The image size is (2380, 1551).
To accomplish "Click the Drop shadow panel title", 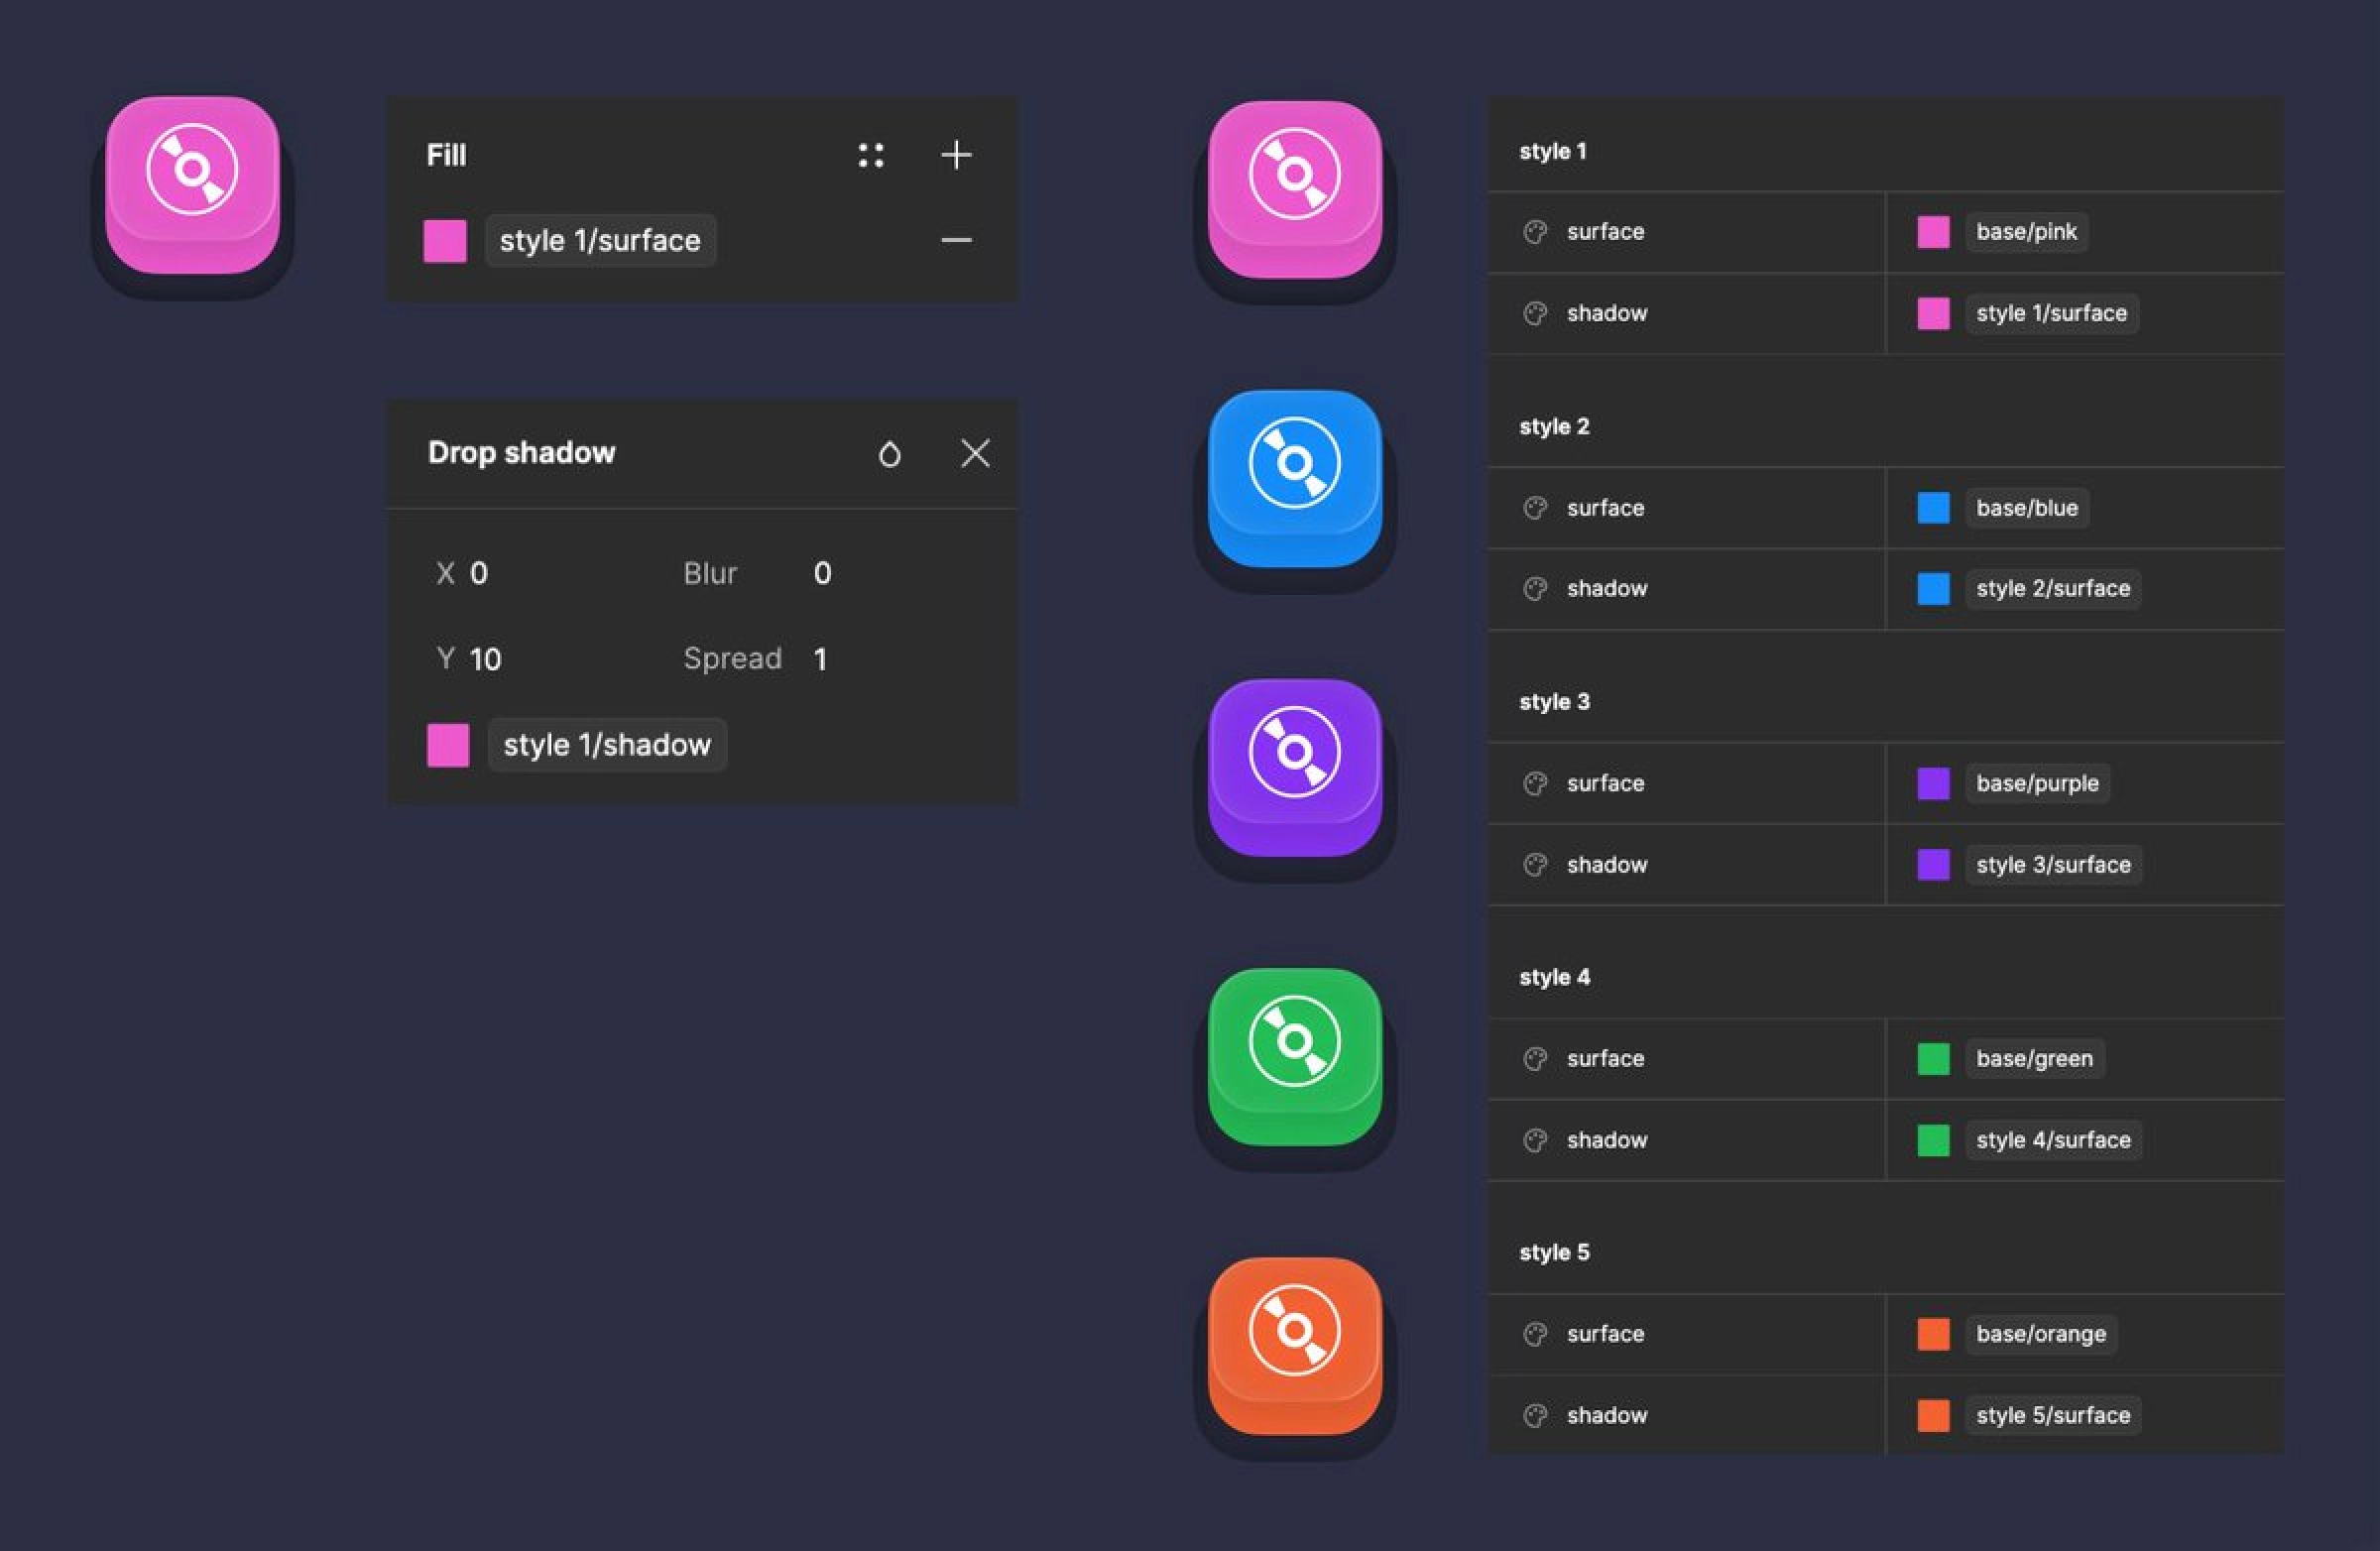I will tap(521, 453).
